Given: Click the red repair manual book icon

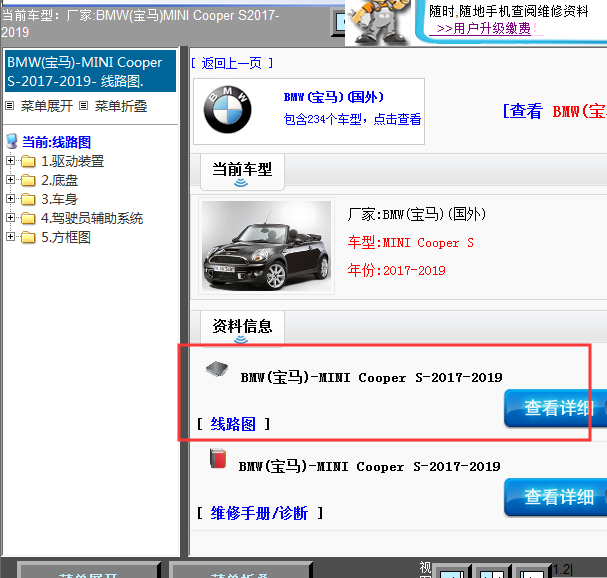Looking at the screenshot, I should (216, 459).
